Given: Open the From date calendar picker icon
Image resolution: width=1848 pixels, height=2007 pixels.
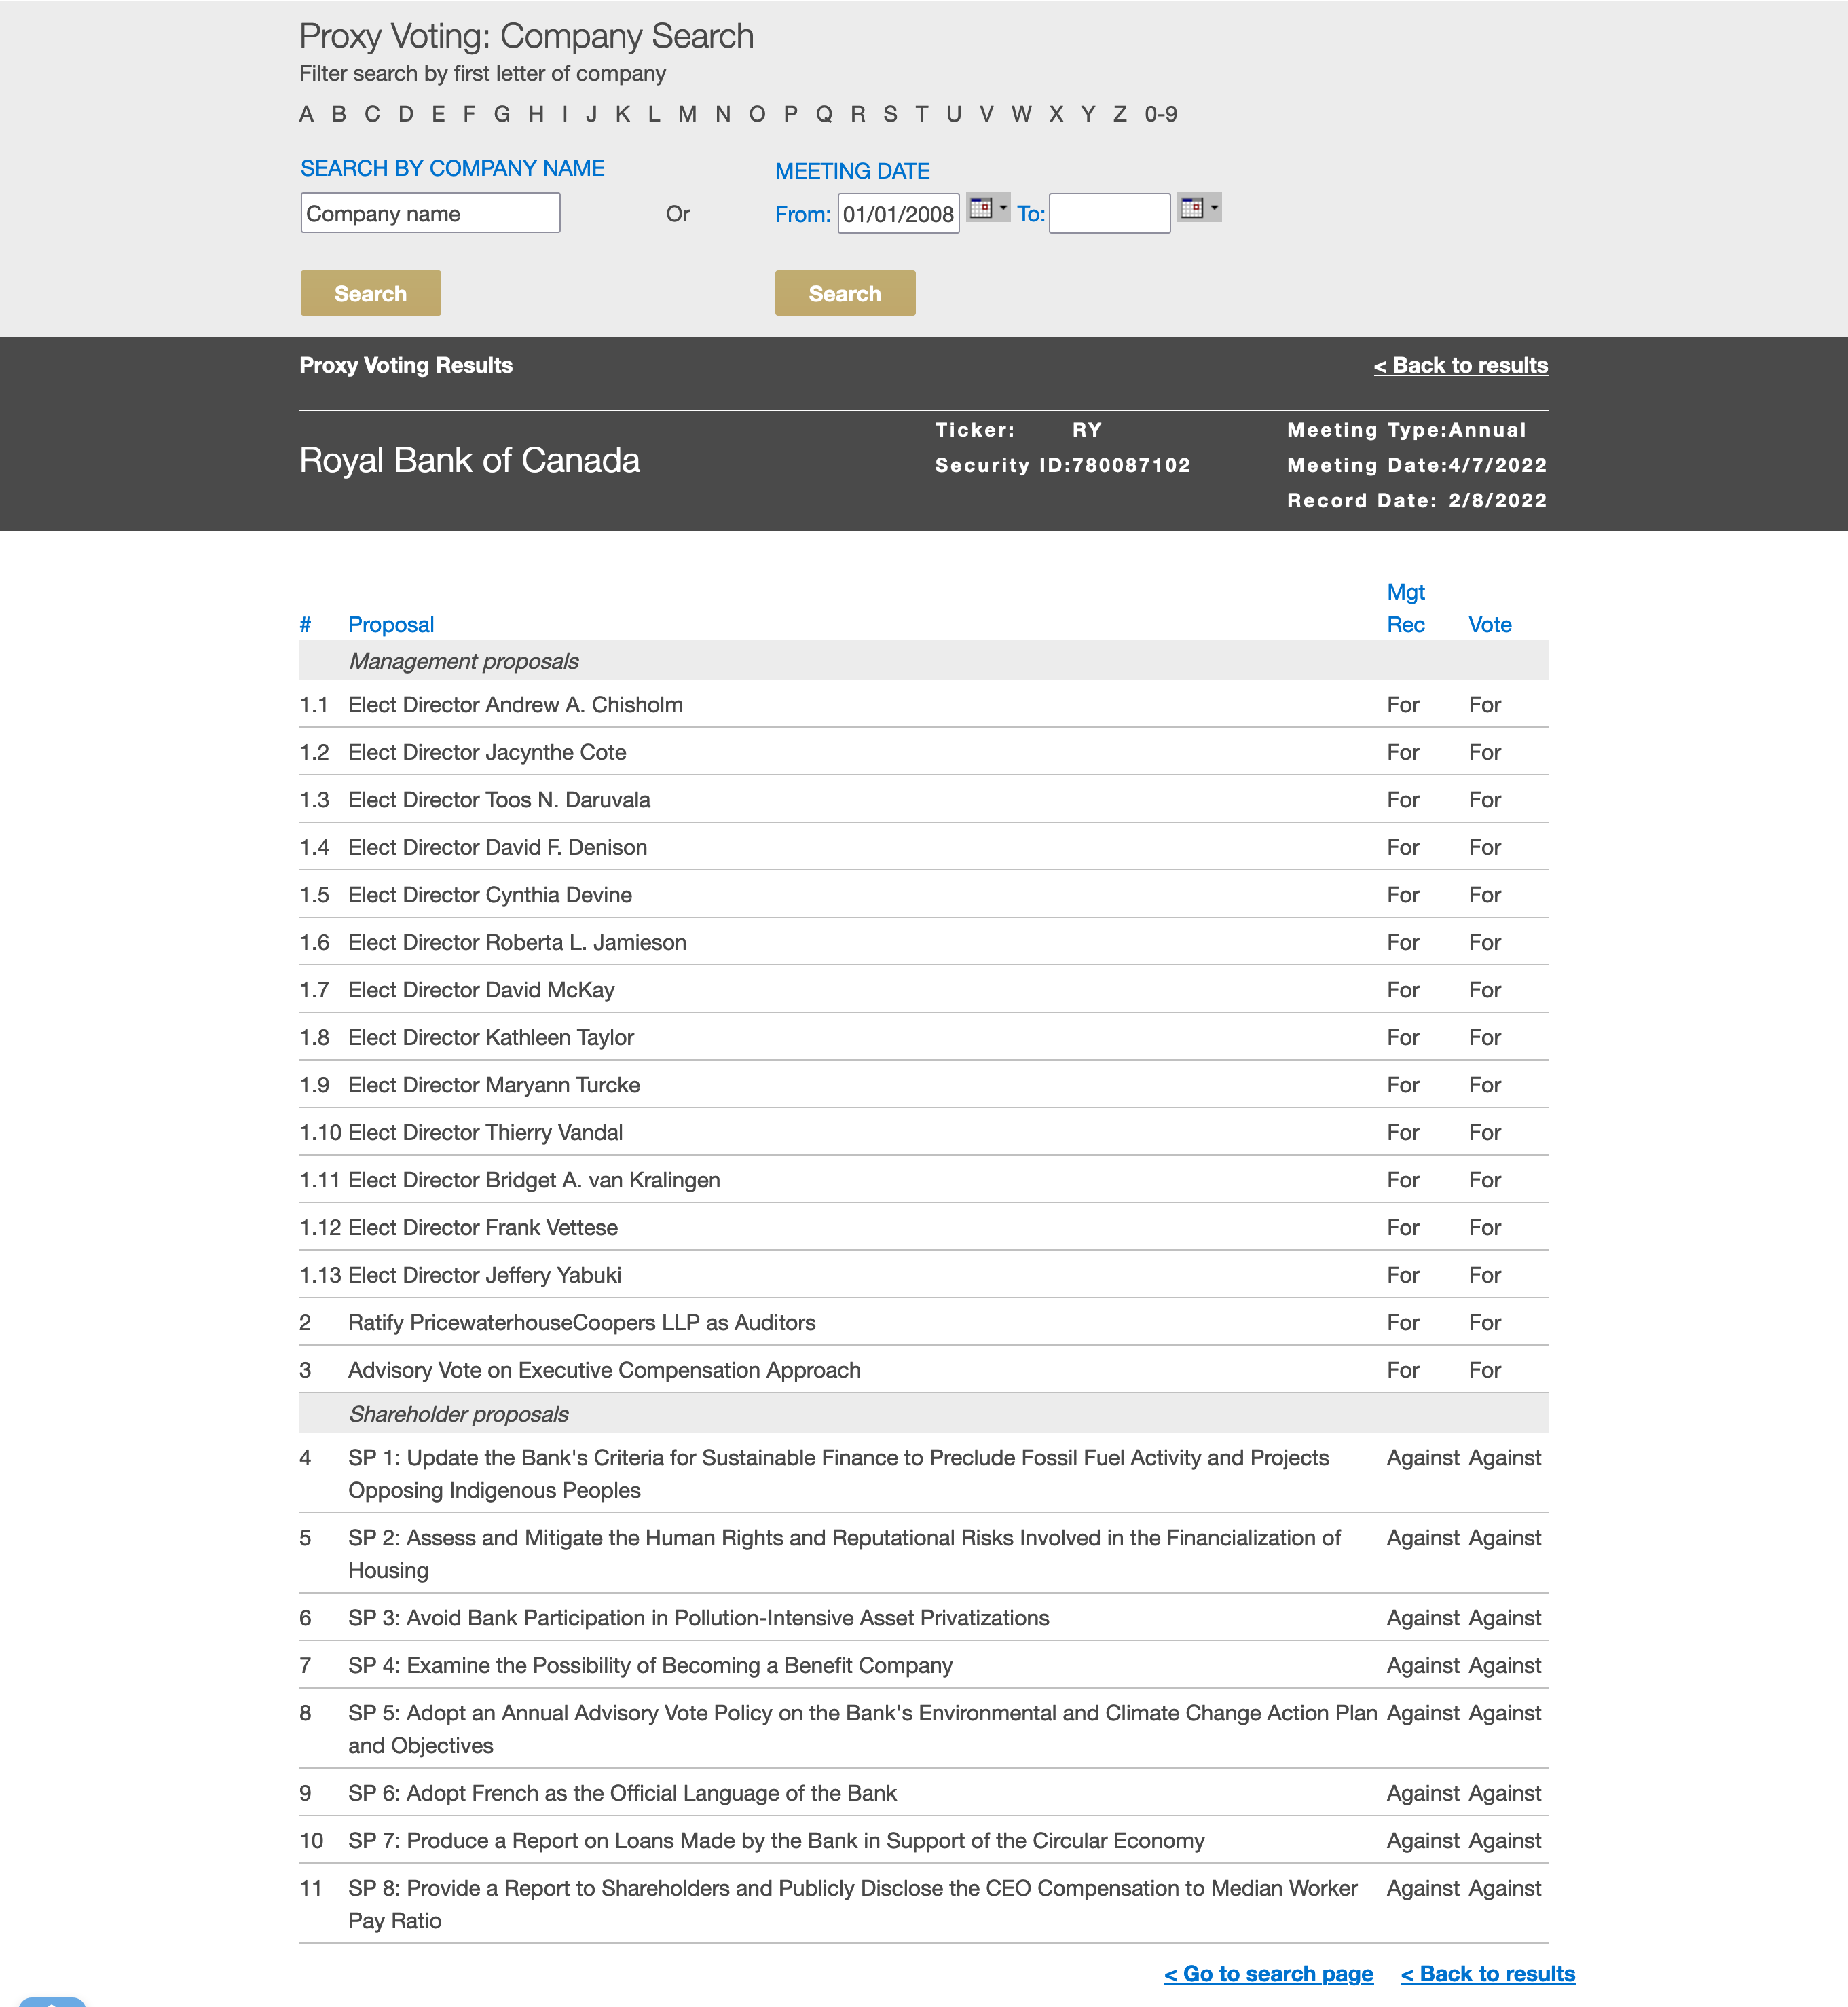Looking at the screenshot, I should click(x=980, y=208).
